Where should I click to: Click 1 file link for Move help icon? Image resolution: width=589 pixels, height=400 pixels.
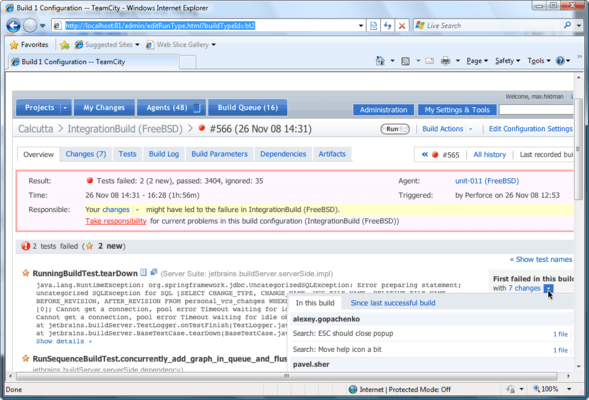coord(560,350)
